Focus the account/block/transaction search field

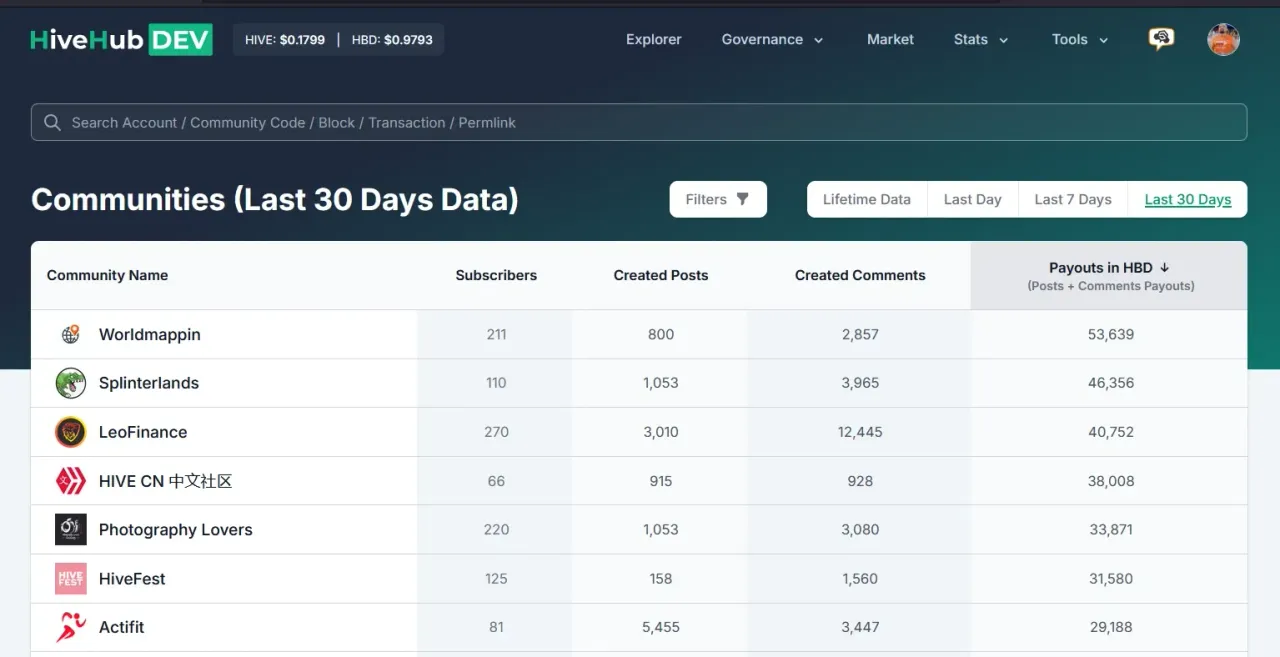click(639, 122)
